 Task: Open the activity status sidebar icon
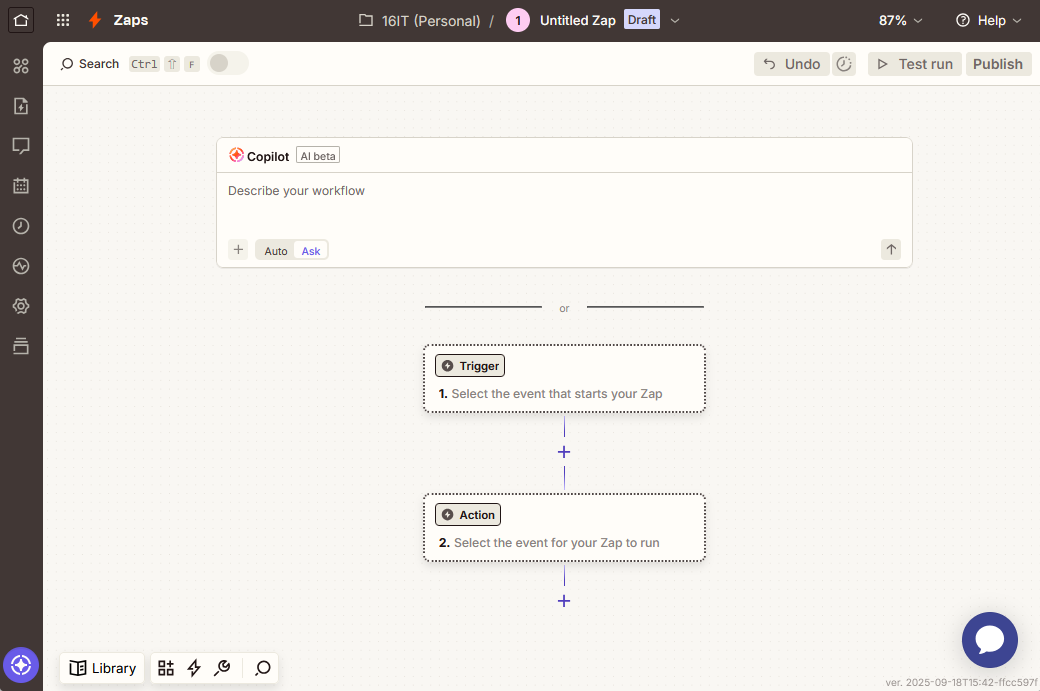[21, 266]
